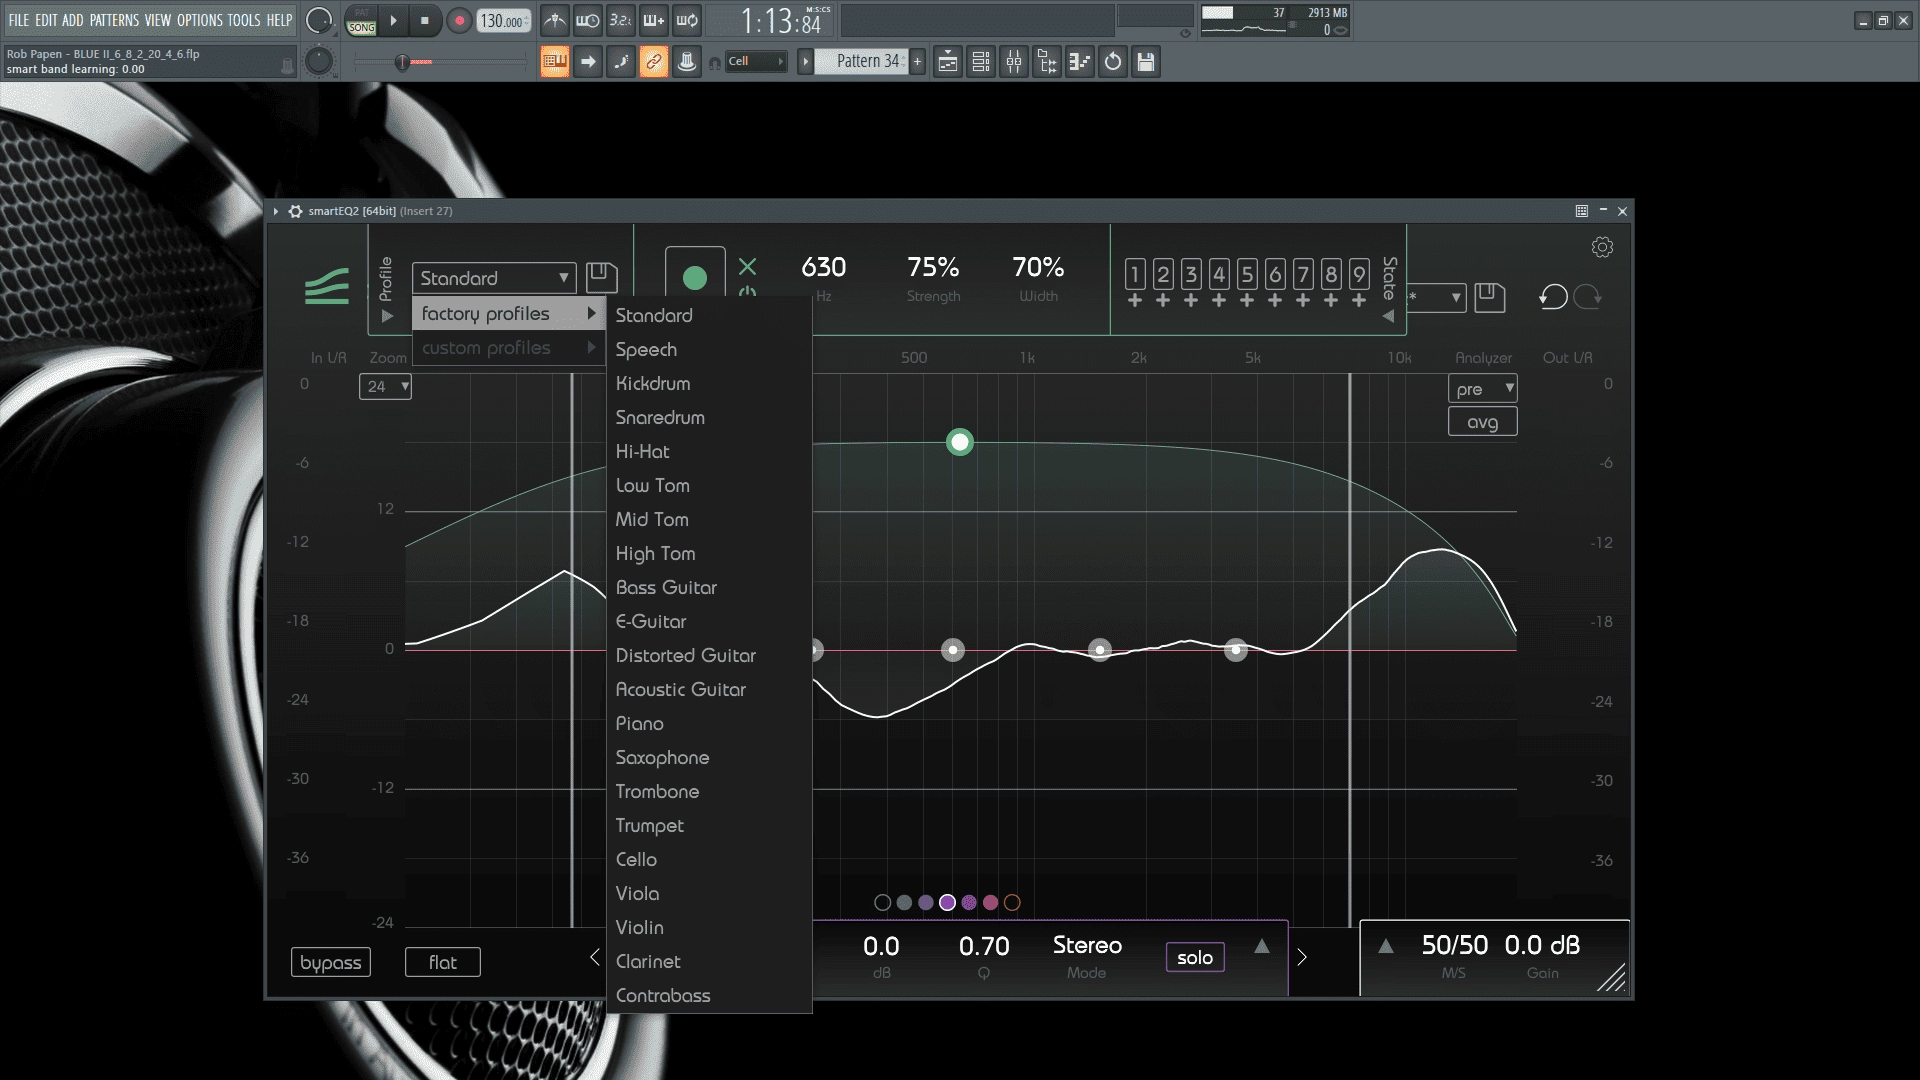Select state slot 9
The image size is (1920, 1080).
click(1359, 274)
